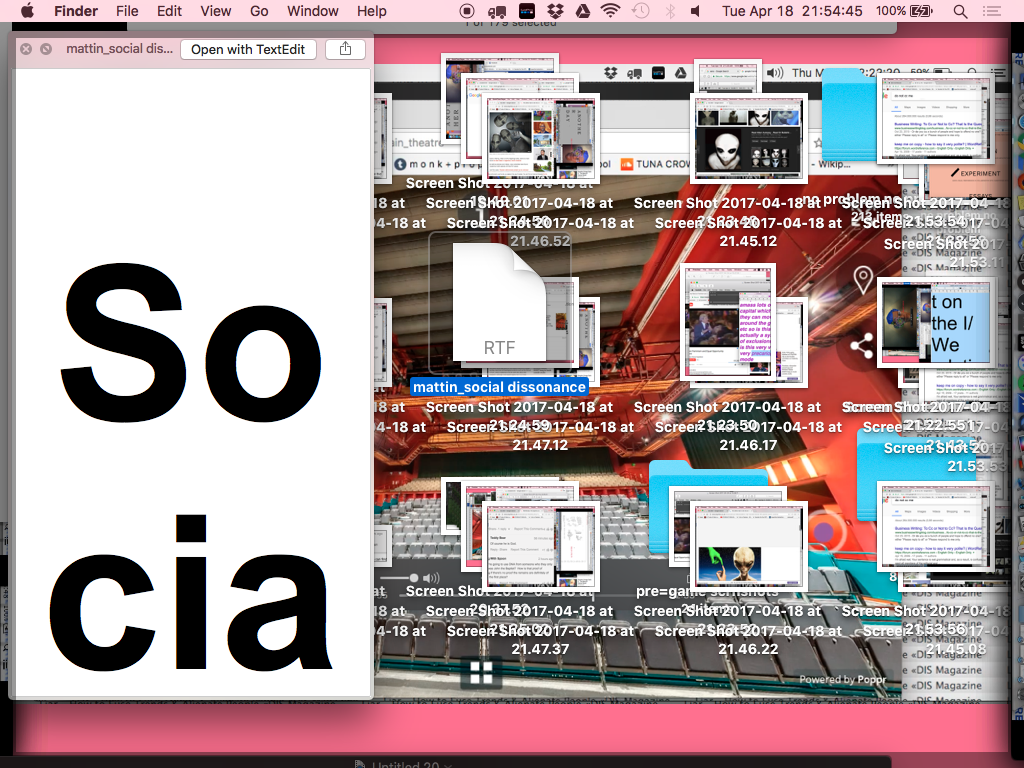Open the Wi-Fi status menu
The height and width of the screenshot is (768, 1024).
point(611,11)
